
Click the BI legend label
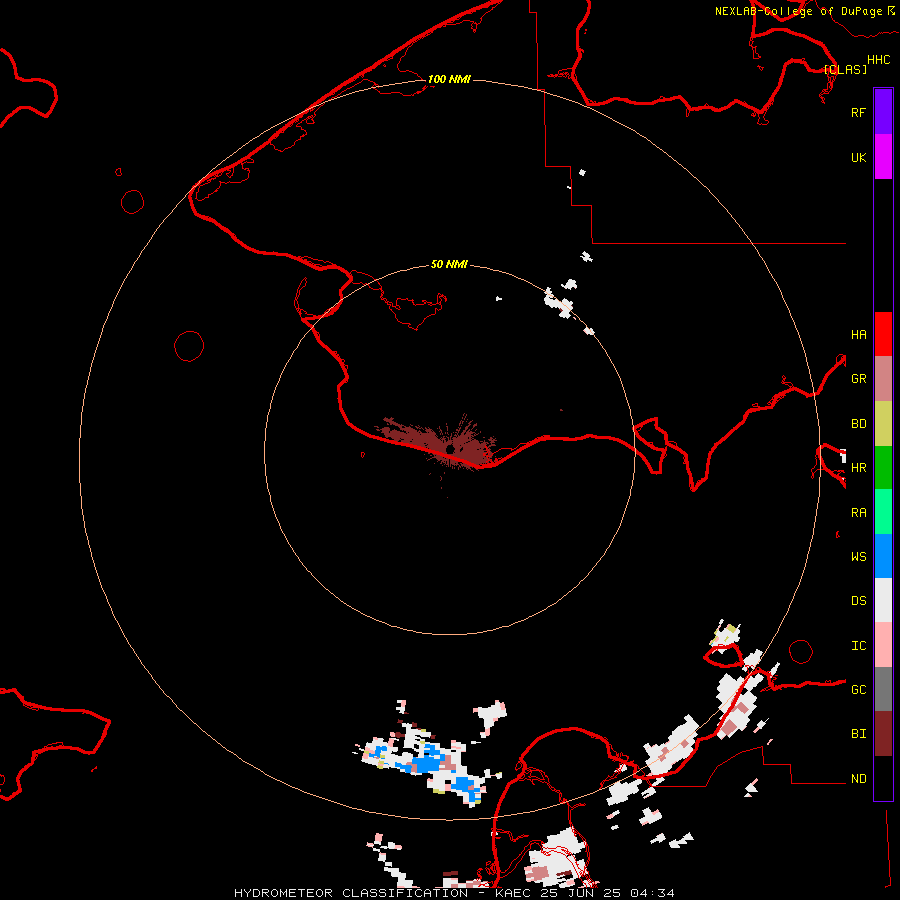(x=858, y=734)
